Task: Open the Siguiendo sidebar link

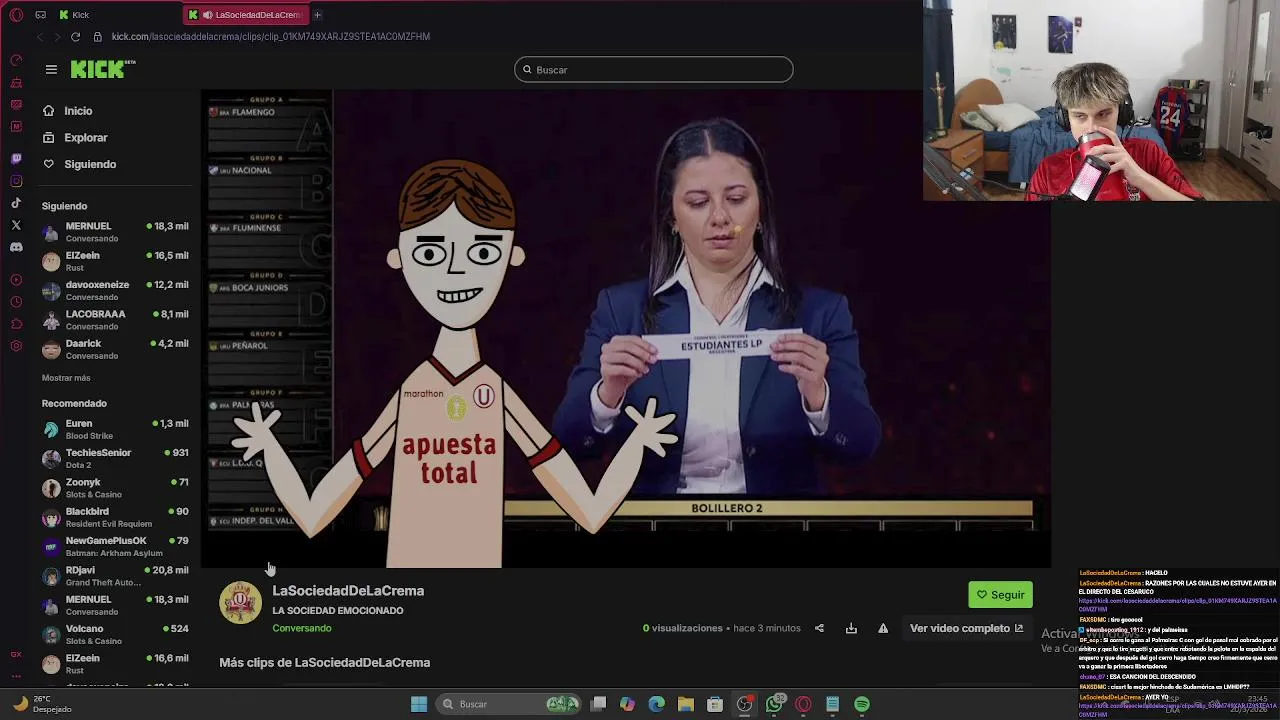Action: click(90, 164)
